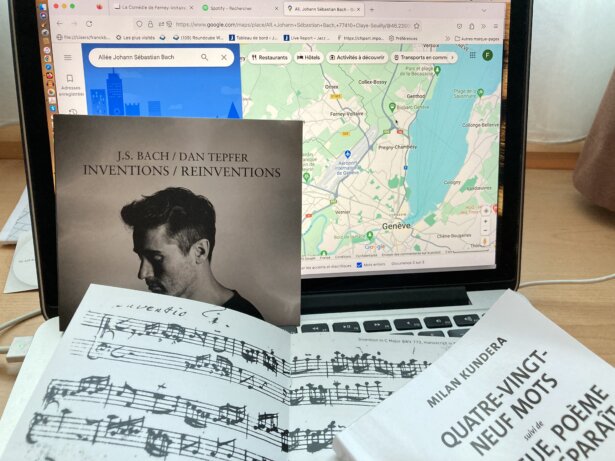The width and height of the screenshot is (615, 461).
Task: Click the site padlock icon in address bar
Action: pos(151,24)
